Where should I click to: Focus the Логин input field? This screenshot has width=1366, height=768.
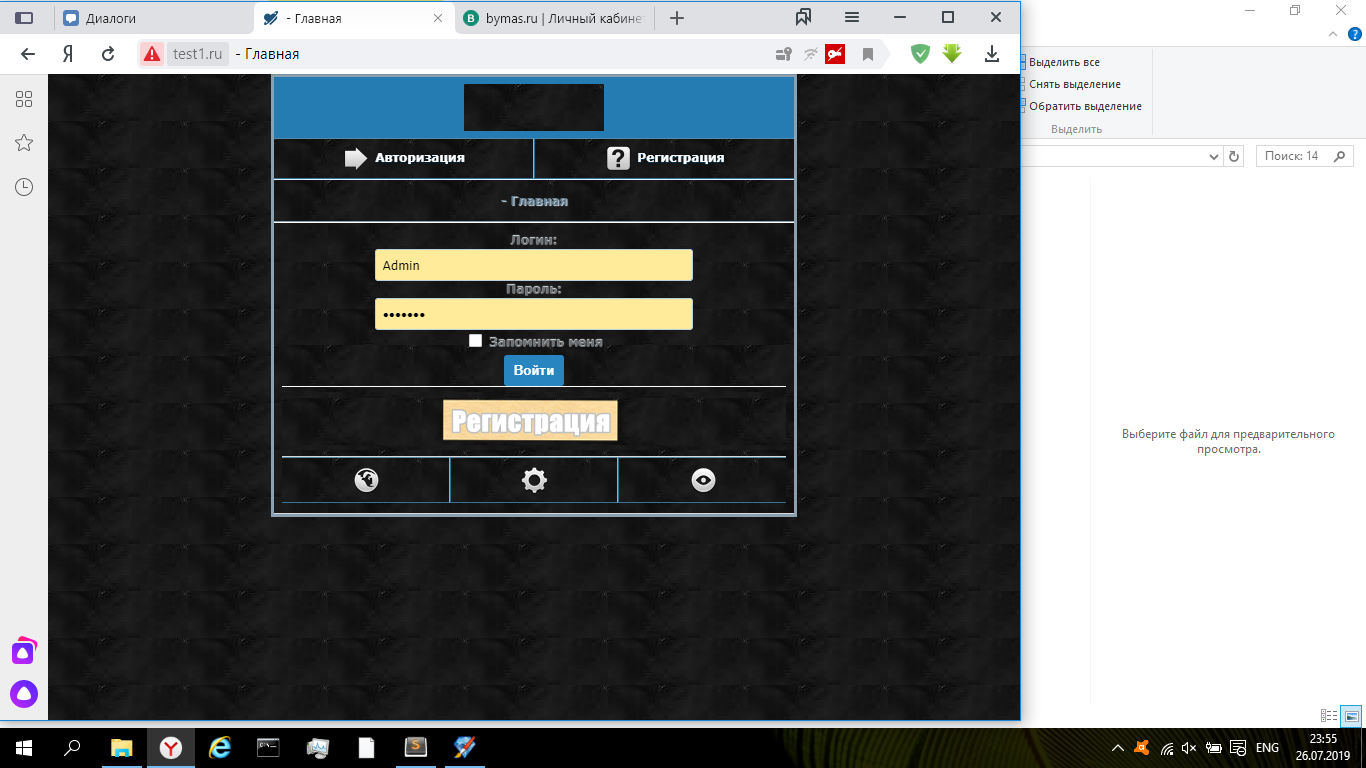[x=533, y=265]
